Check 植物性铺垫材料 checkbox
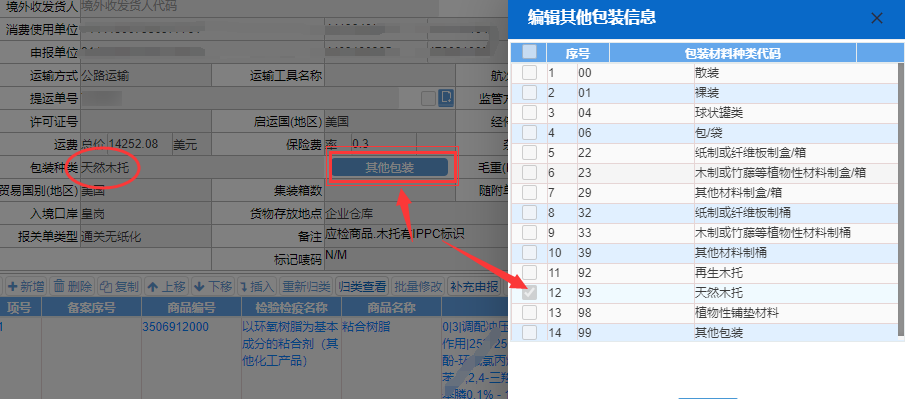Image resolution: width=905 pixels, height=399 pixels. click(x=529, y=313)
